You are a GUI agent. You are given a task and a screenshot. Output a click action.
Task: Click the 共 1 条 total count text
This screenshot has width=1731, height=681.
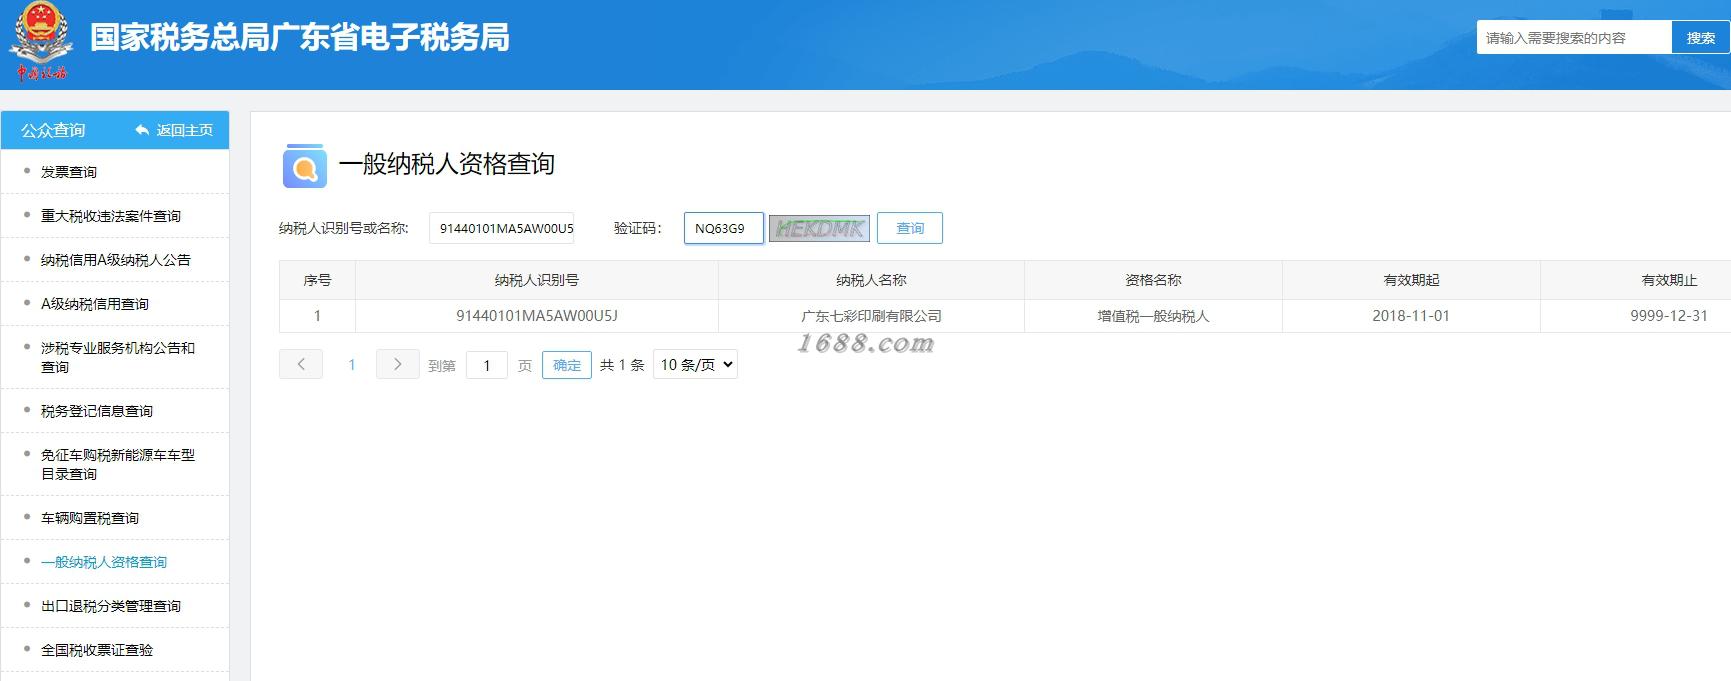[622, 365]
